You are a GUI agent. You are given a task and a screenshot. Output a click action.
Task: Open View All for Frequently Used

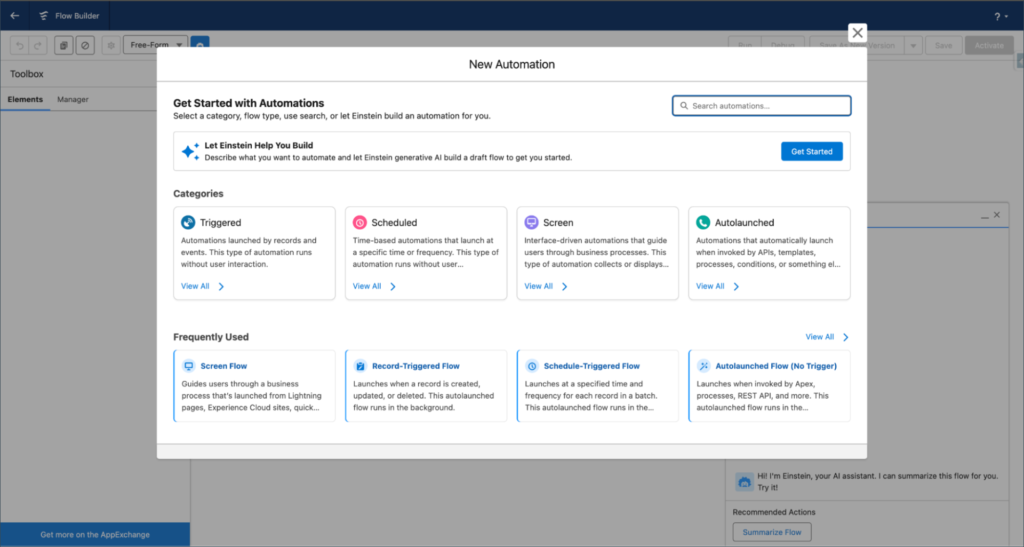coord(826,337)
